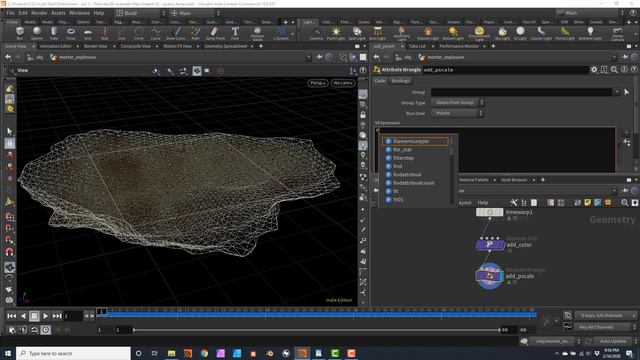Select the L-System shelf tool

(281, 33)
